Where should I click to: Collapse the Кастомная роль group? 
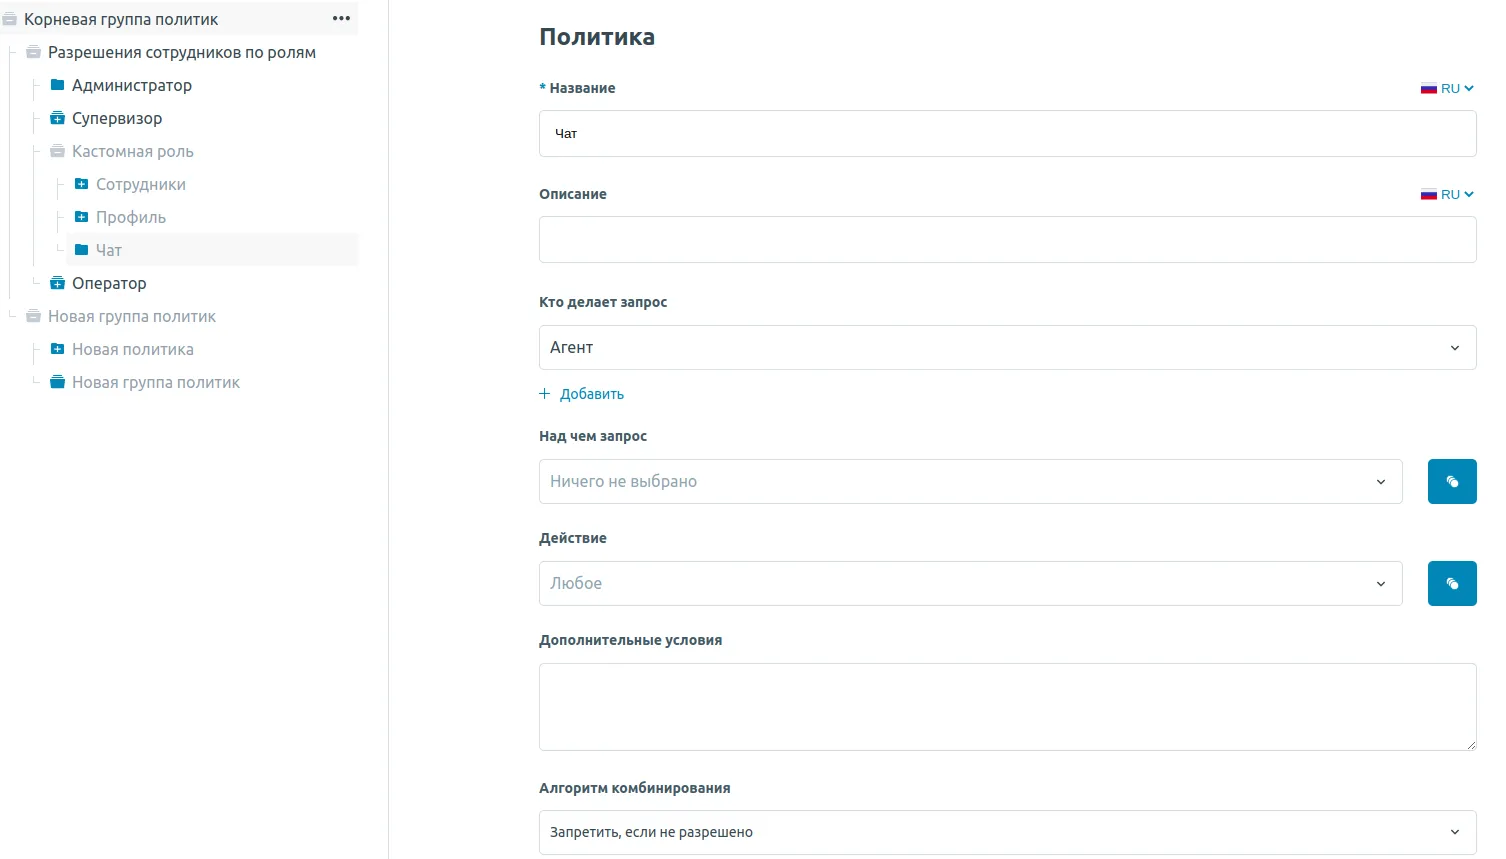coord(58,151)
